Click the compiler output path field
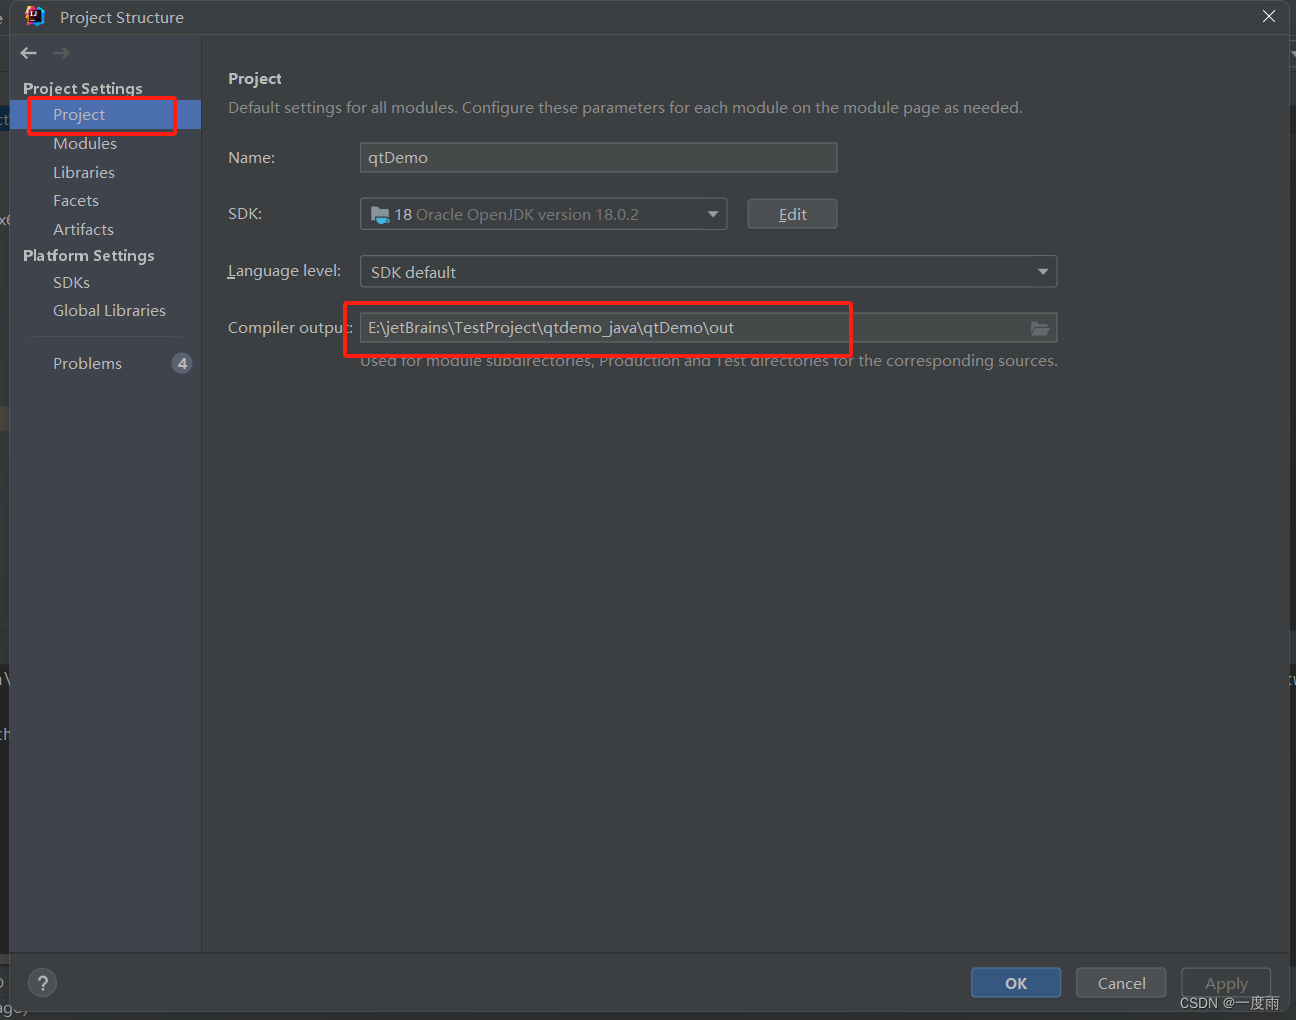Viewport: 1296px width, 1020px height. click(x=600, y=327)
